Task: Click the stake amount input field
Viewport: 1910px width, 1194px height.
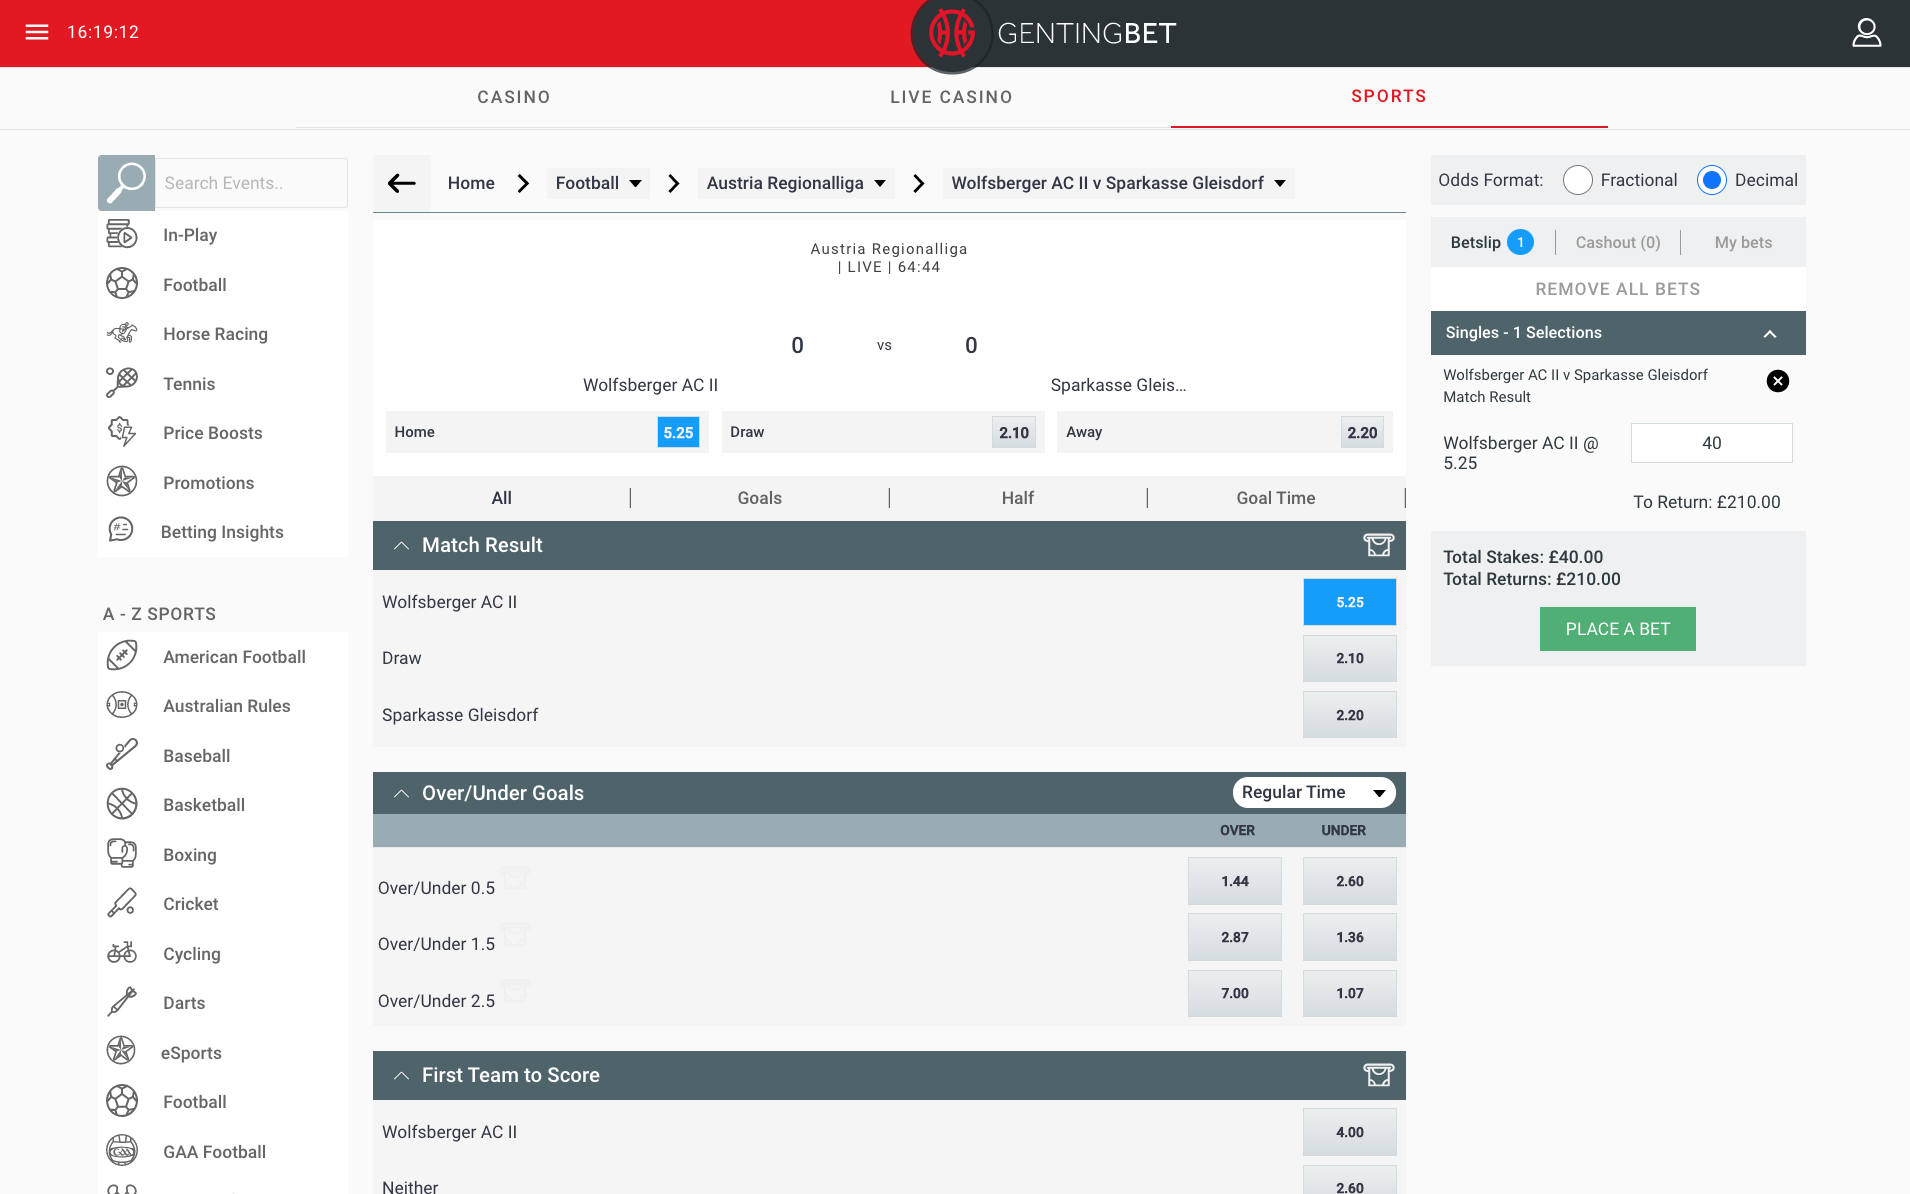Action: [1710, 442]
